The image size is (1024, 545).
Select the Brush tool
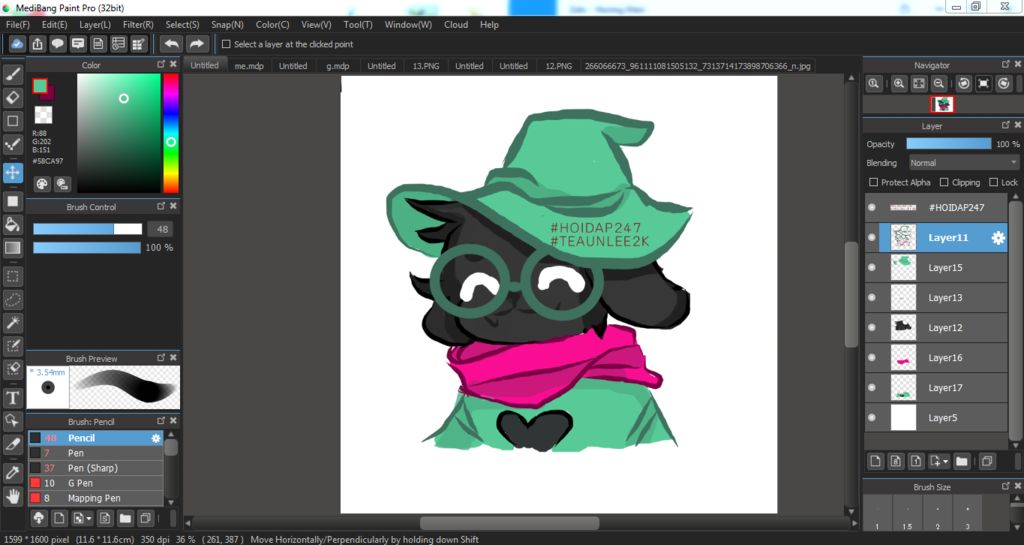12,75
